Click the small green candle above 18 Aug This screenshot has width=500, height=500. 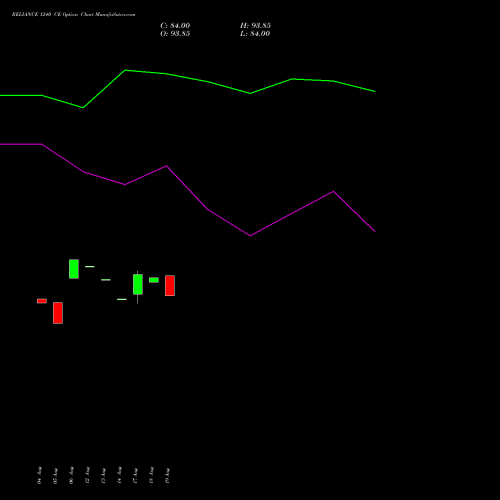[x=154, y=280]
